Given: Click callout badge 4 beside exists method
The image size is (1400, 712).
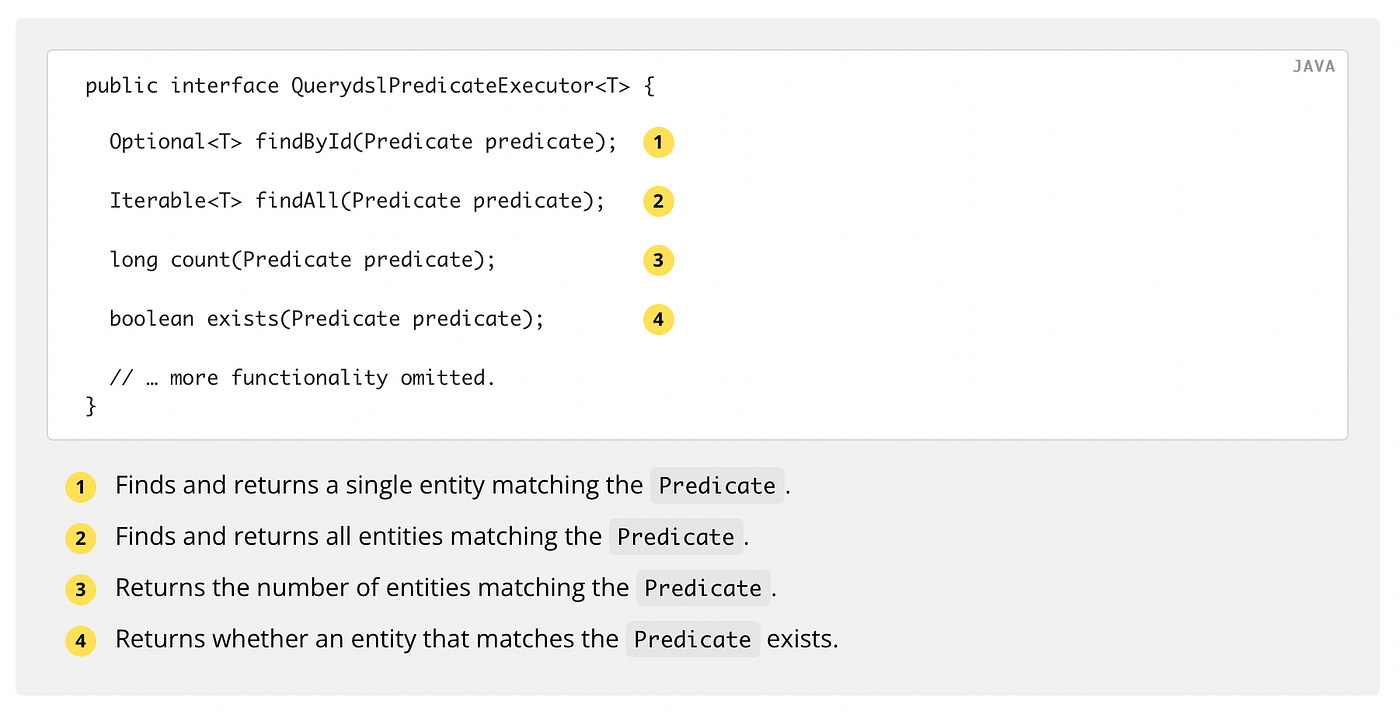Looking at the screenshot, I should (658, 320).
